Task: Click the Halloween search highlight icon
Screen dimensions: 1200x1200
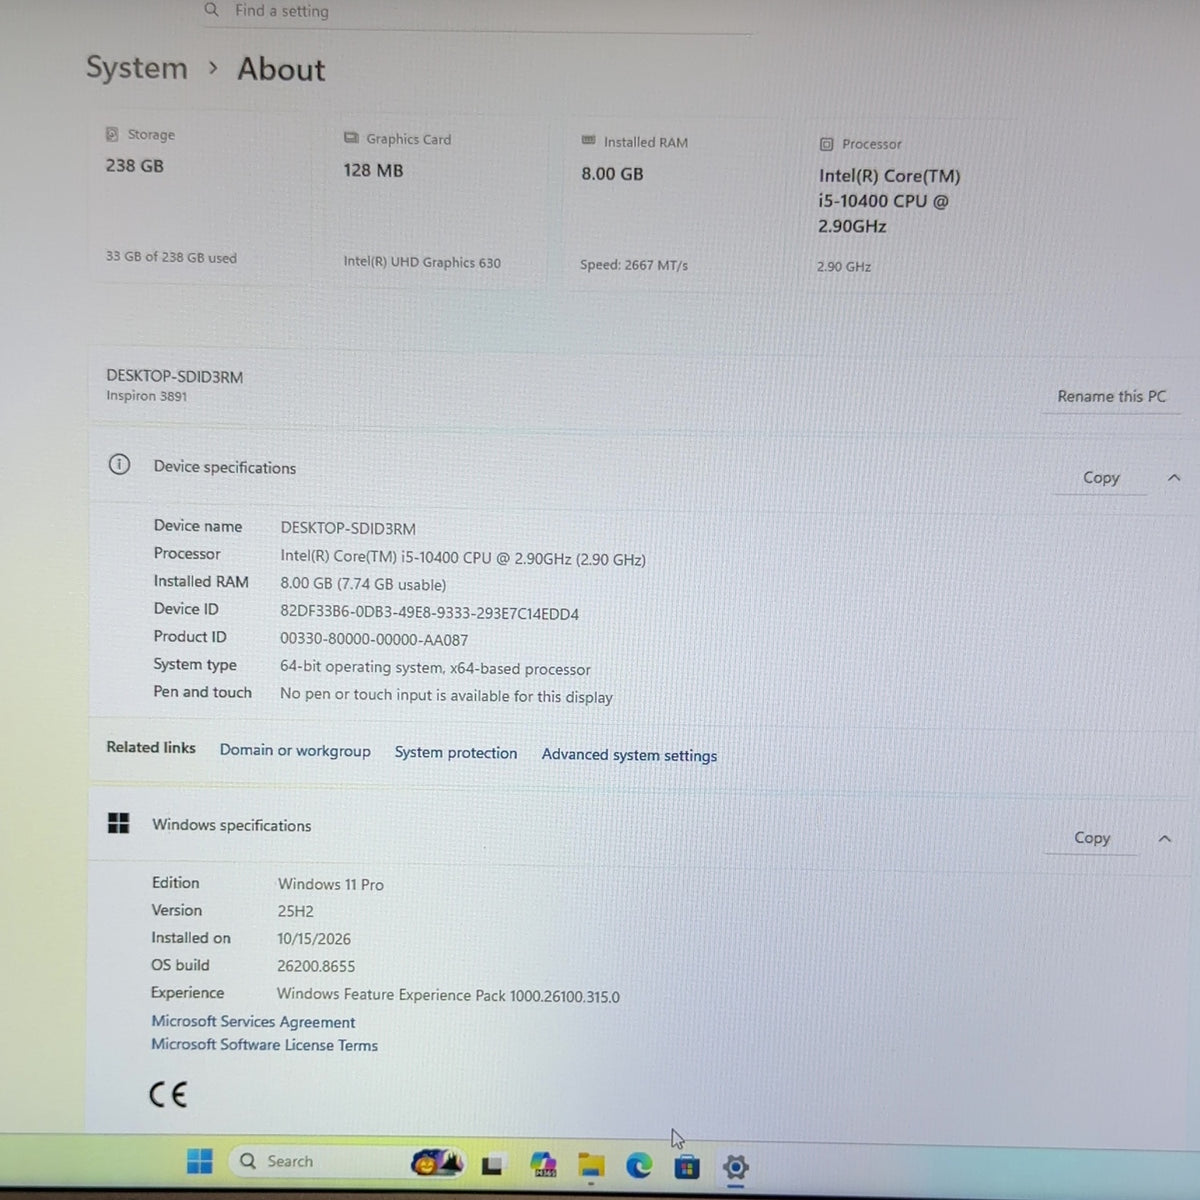Action: point(436,1162)
